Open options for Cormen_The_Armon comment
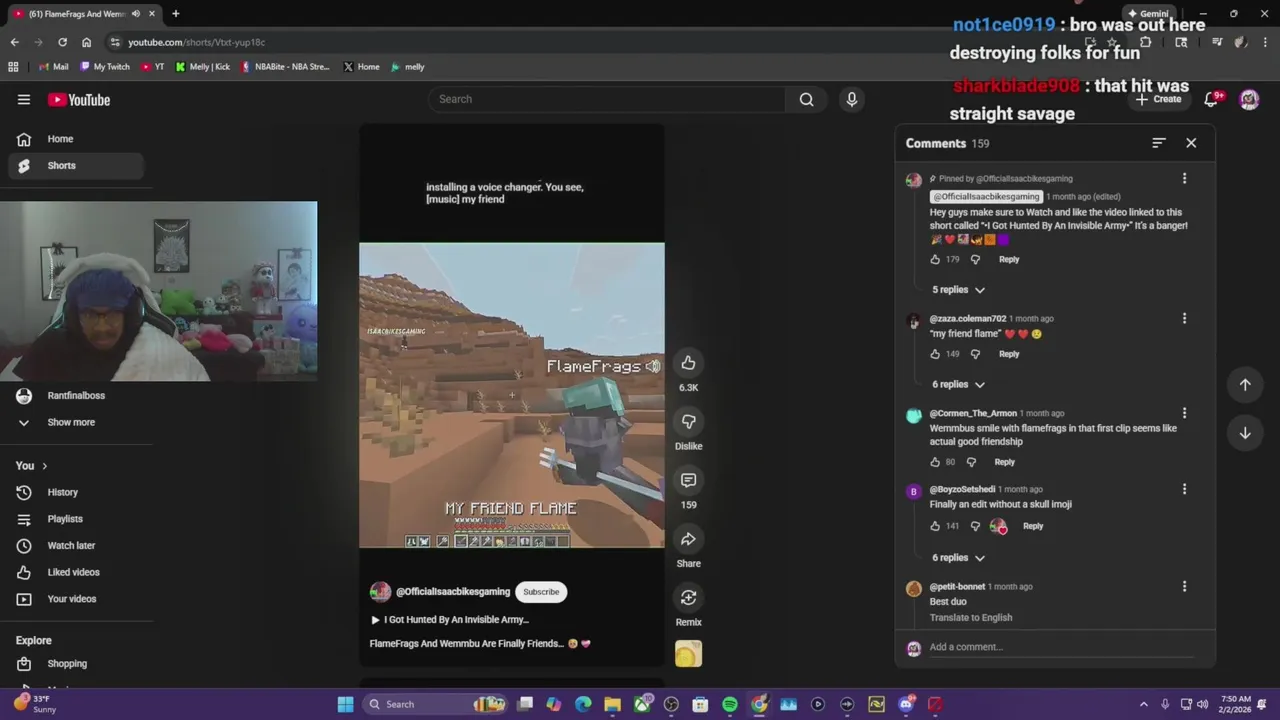Viewport: 1280px width, 720px height. point(1184,413)
